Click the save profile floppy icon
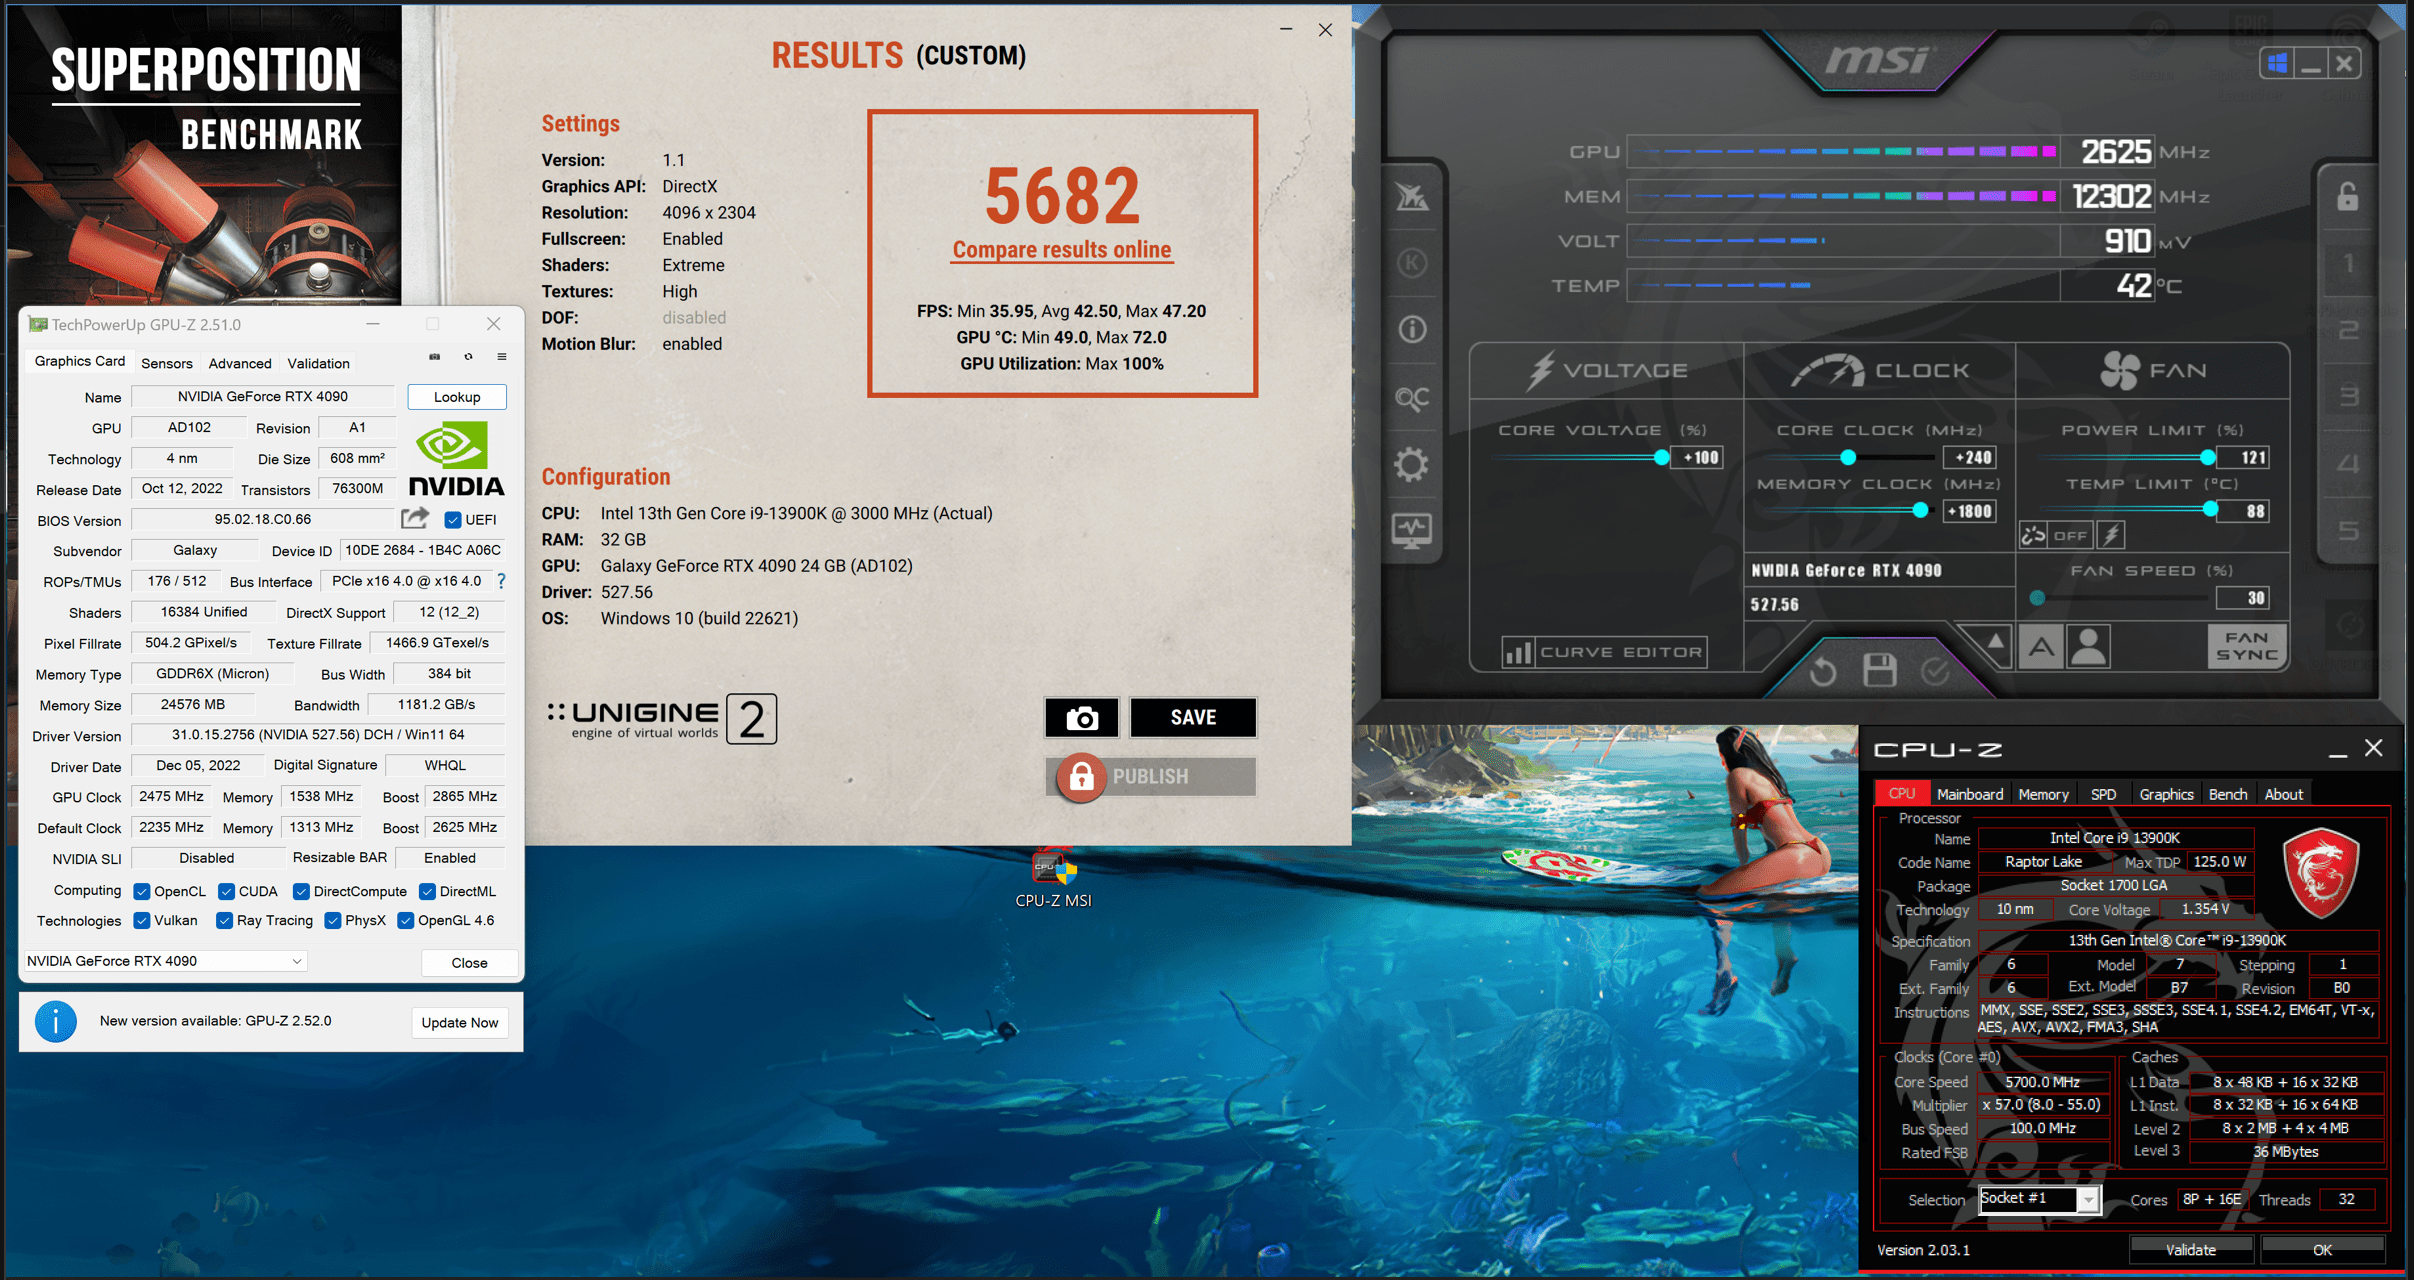The width and height of the screenshot is (2414, 1280). click(x=1879, y=671)
